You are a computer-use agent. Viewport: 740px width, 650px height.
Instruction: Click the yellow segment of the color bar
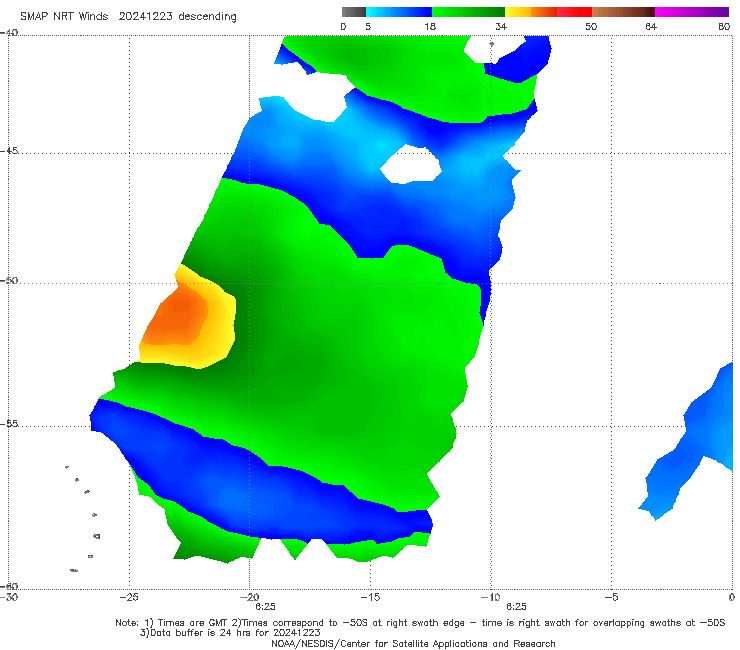tap(518, 12)
